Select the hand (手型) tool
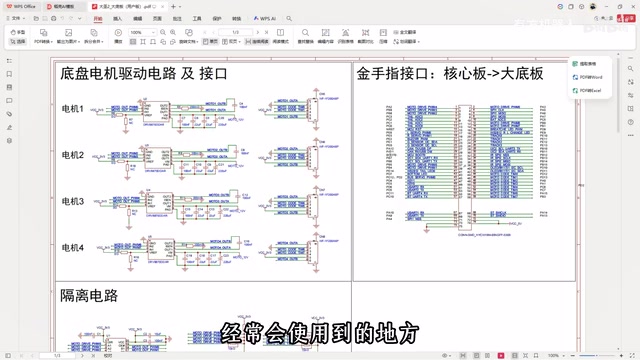Screen dimensions: 640x360 pyautogui.click(x=18, y=32)
